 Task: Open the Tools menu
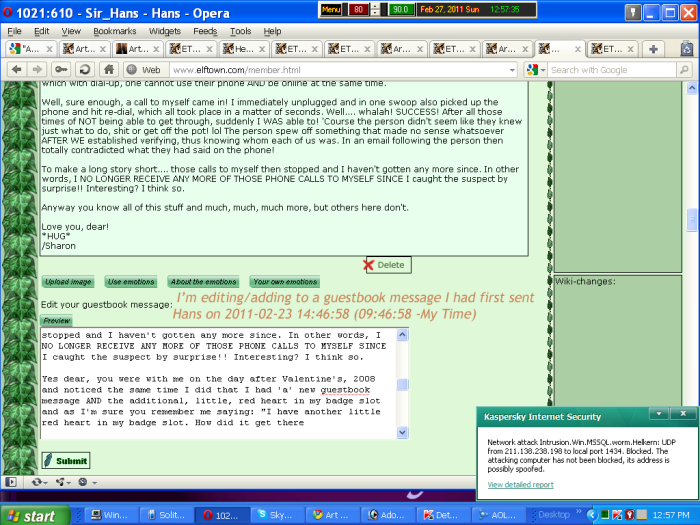[241, 31]
